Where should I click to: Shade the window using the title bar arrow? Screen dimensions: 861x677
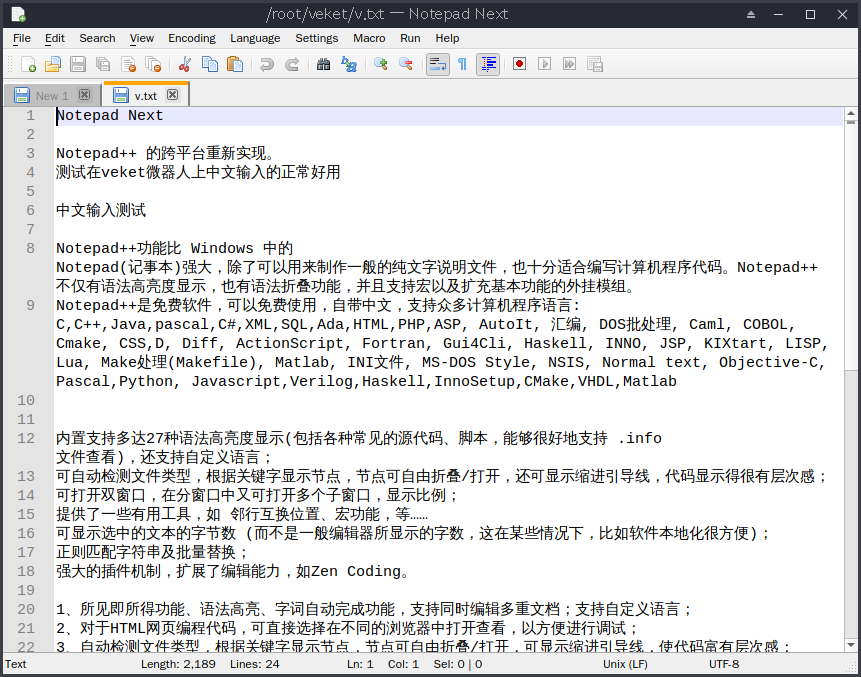tap(751, 15)
